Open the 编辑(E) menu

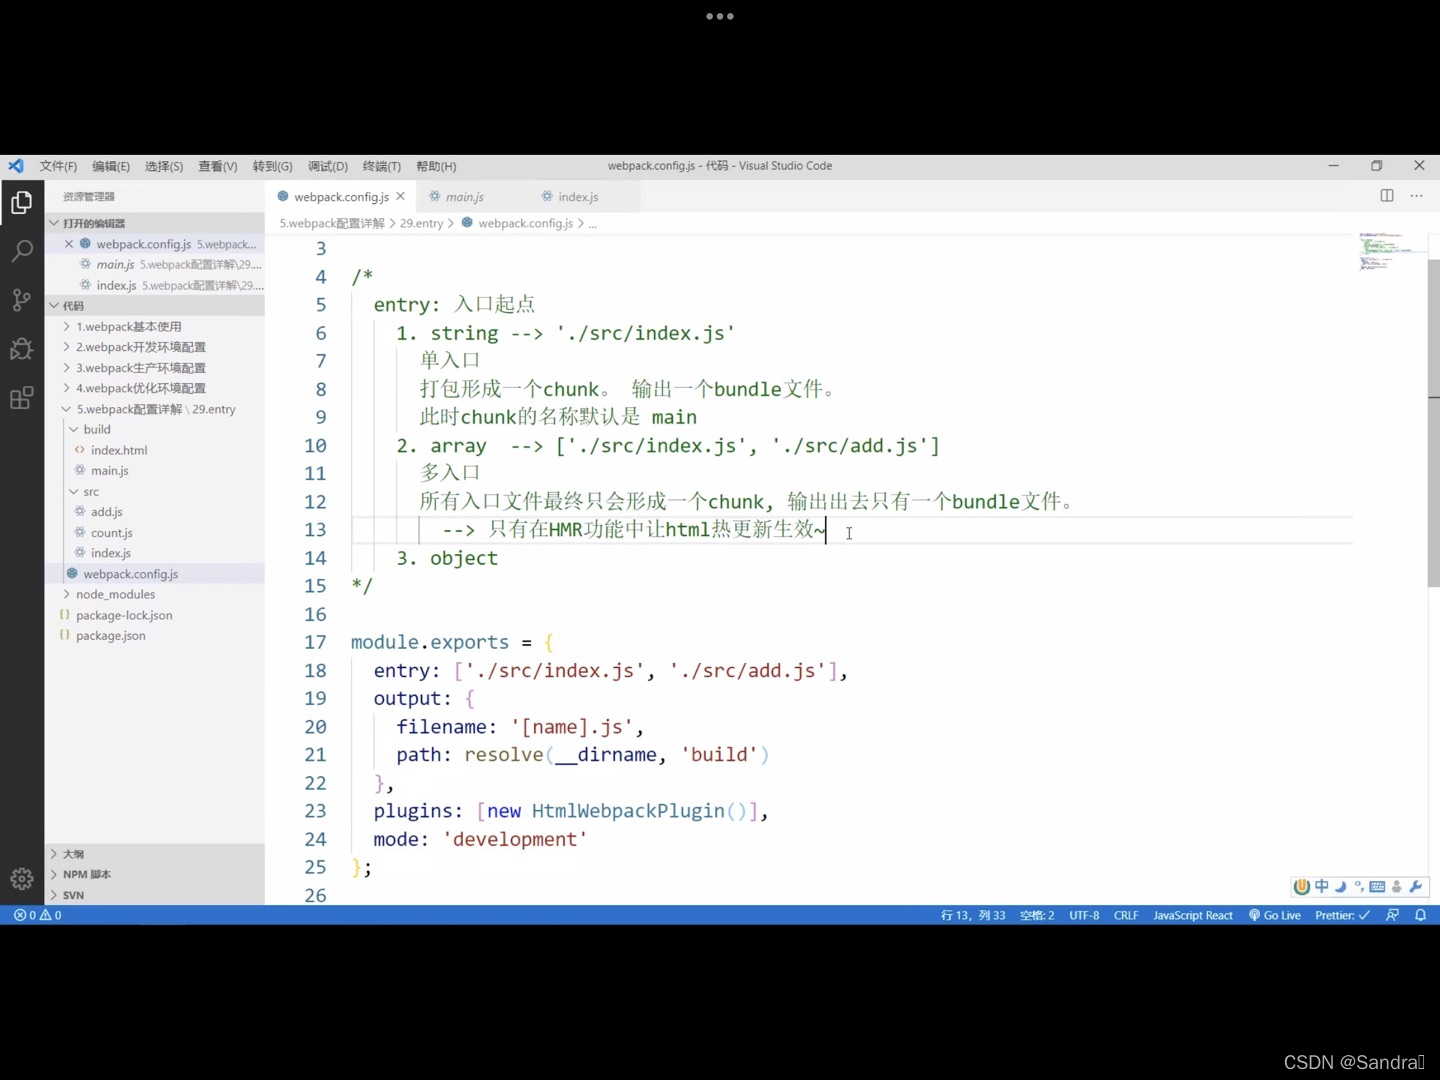pyautogui.click(x=111, y=166)
